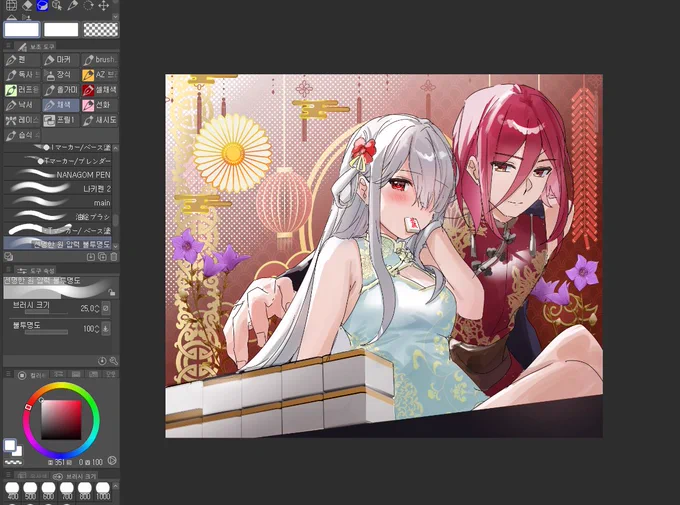Click the color wheel hue ring
The width and height of the screenshot is (680, 505).
[x=61, y=384]
